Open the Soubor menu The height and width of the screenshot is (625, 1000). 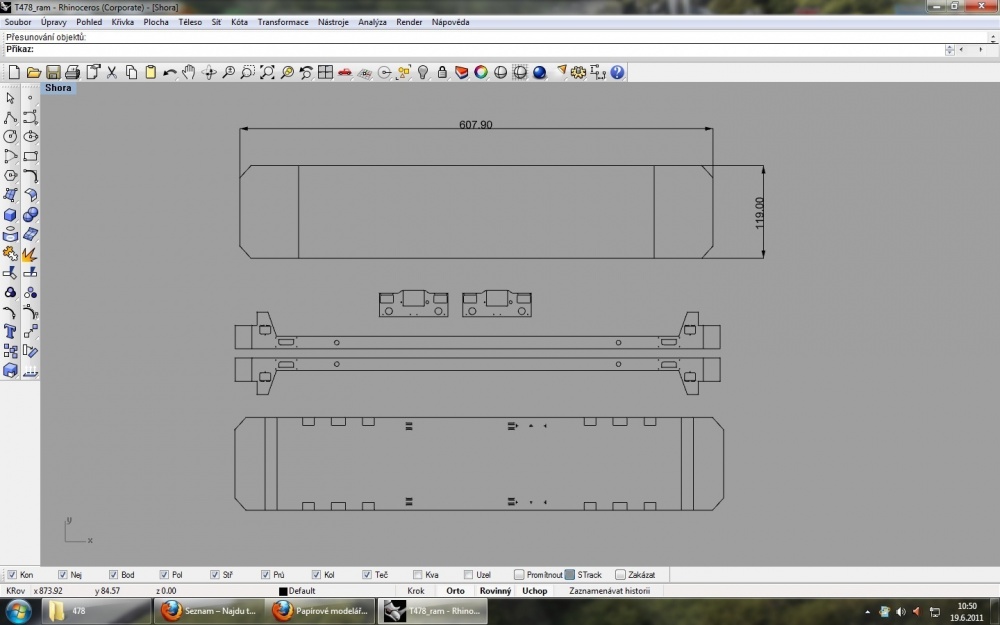(18, 22)
